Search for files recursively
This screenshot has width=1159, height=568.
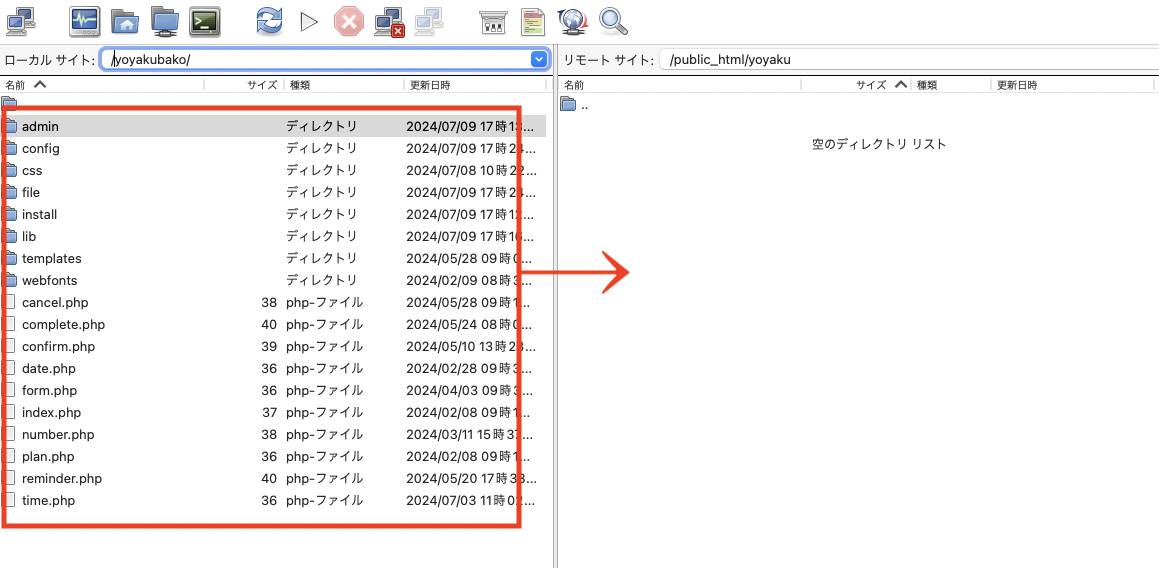(x=613, y=21)
